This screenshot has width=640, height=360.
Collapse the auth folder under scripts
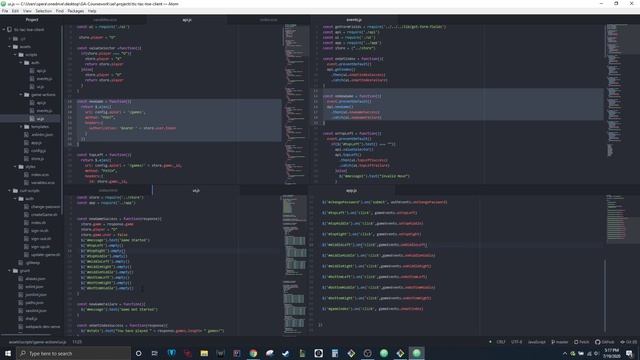pyautogui.click(x=21, y=63)
